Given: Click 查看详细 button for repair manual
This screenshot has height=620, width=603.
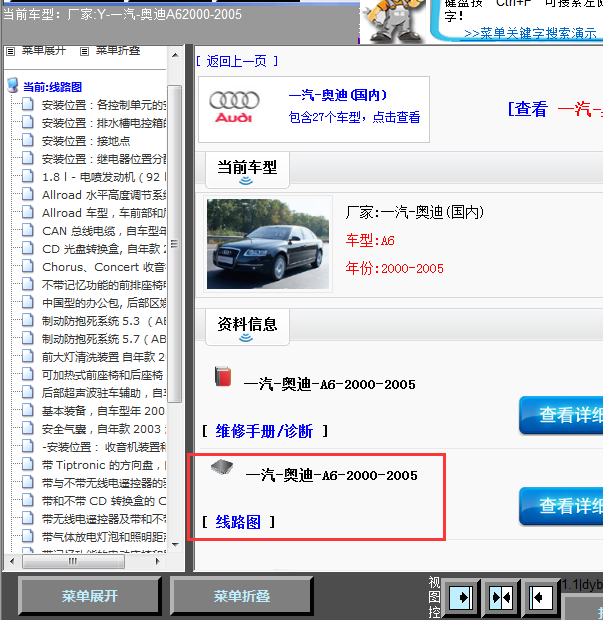Looking at the screenshot, I should [561, 415].
